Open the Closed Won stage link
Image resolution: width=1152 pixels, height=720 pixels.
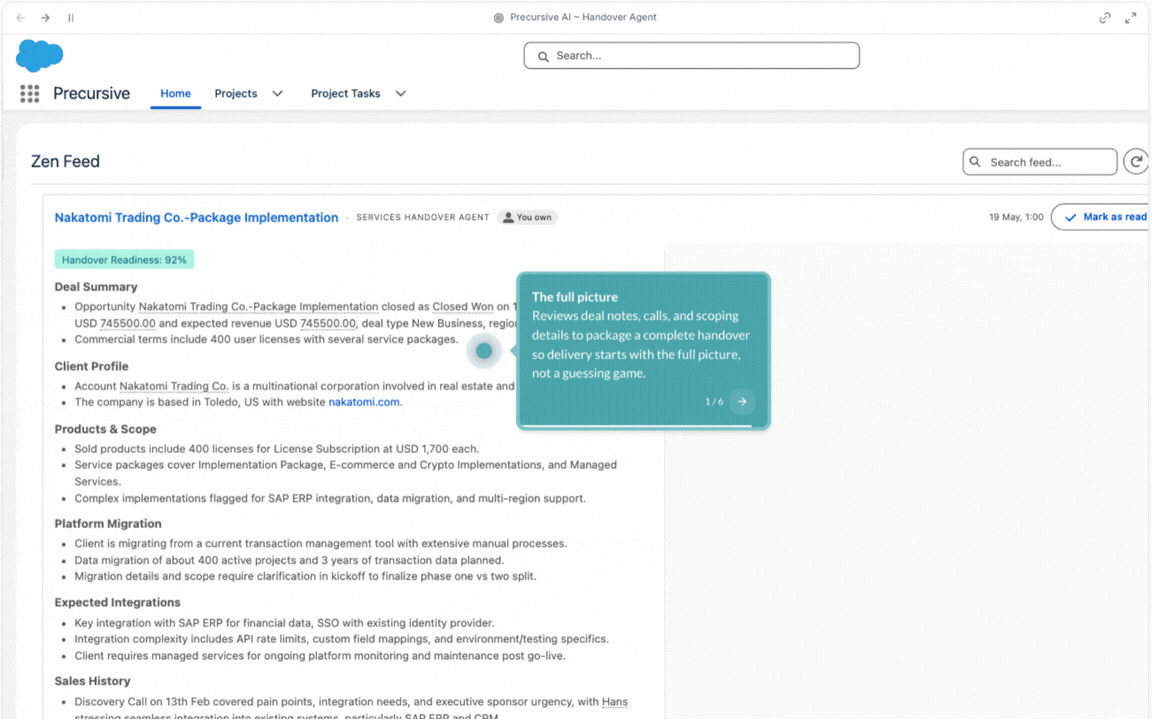coord(463,306)
